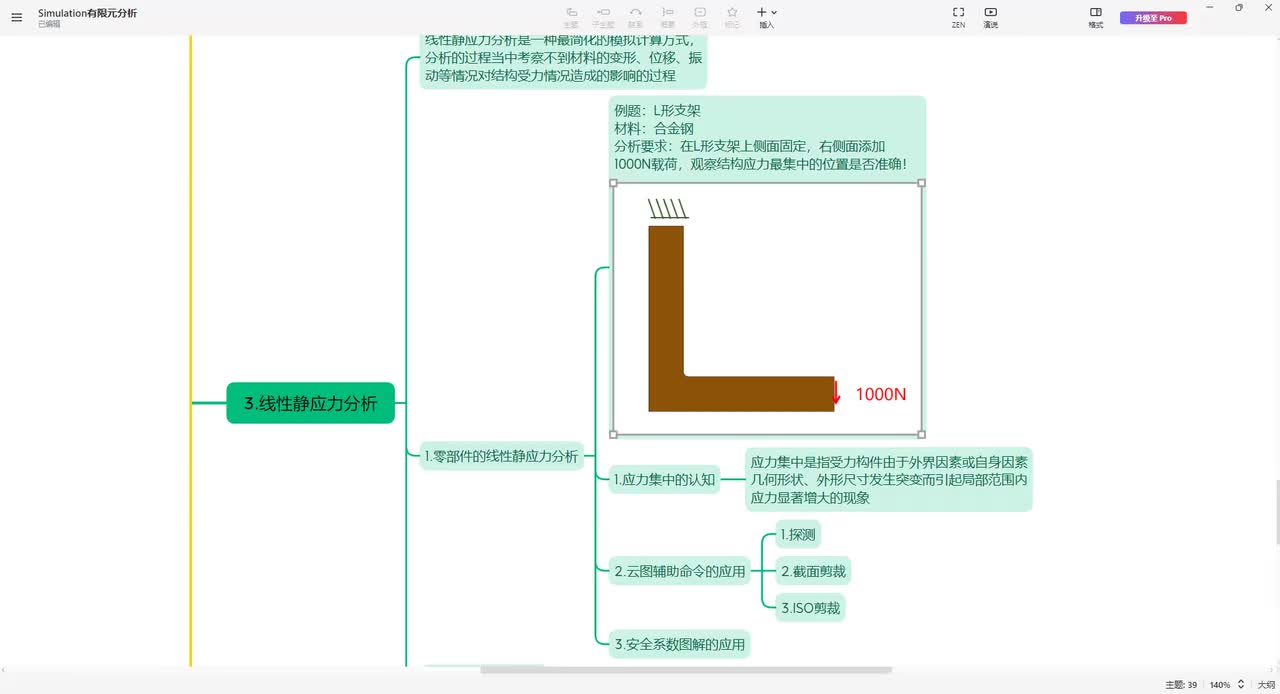
Task: Click the L-bracket image in the topic
Action: pyautogui.click(x=767, y=309)
